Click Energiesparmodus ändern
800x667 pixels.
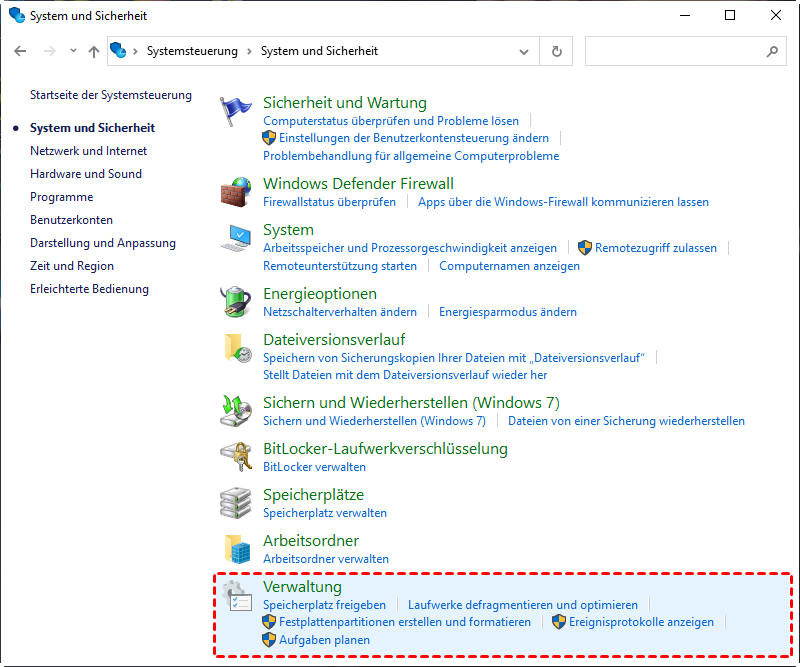[508, 312]
